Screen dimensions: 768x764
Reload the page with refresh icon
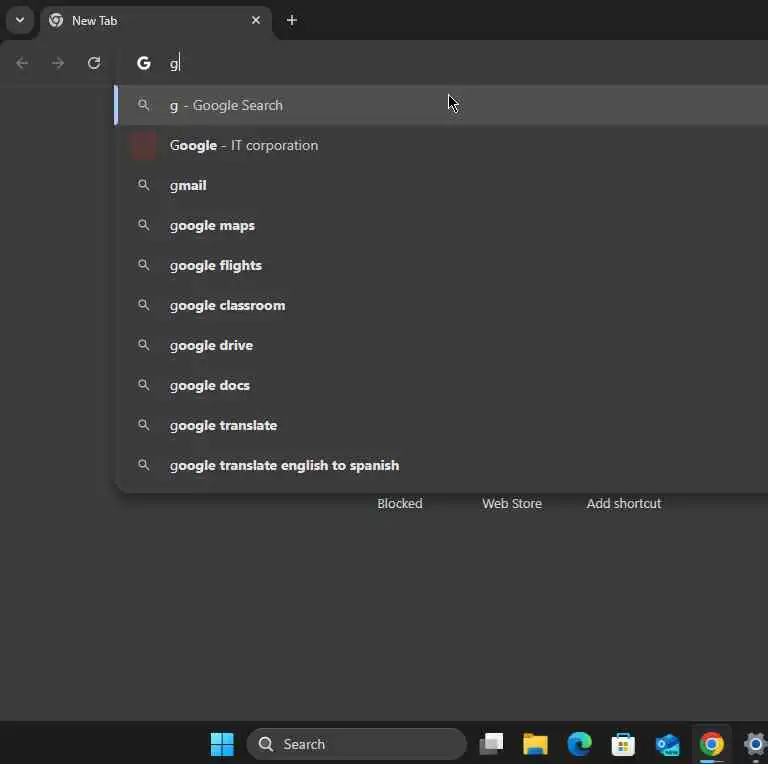point(94,63)
